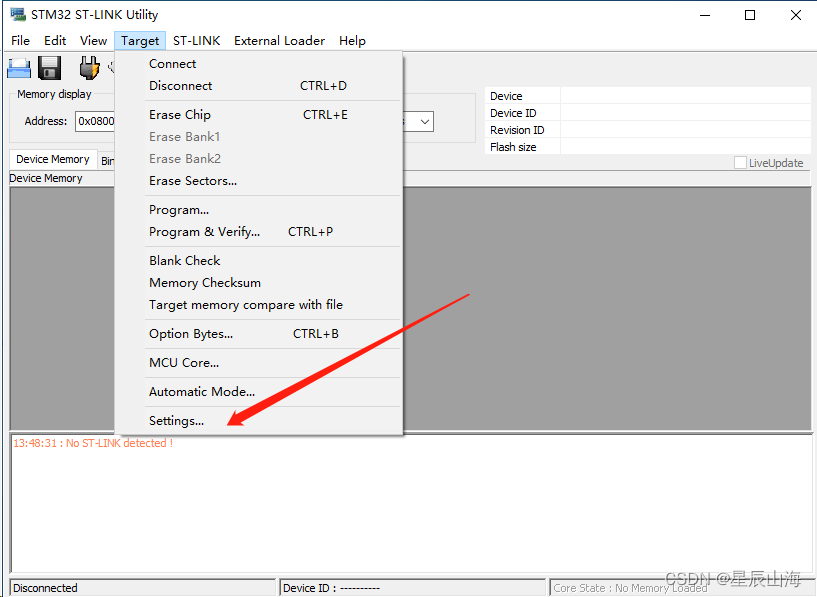Click the Revision ID row label
817x597 pixels.
517,130
